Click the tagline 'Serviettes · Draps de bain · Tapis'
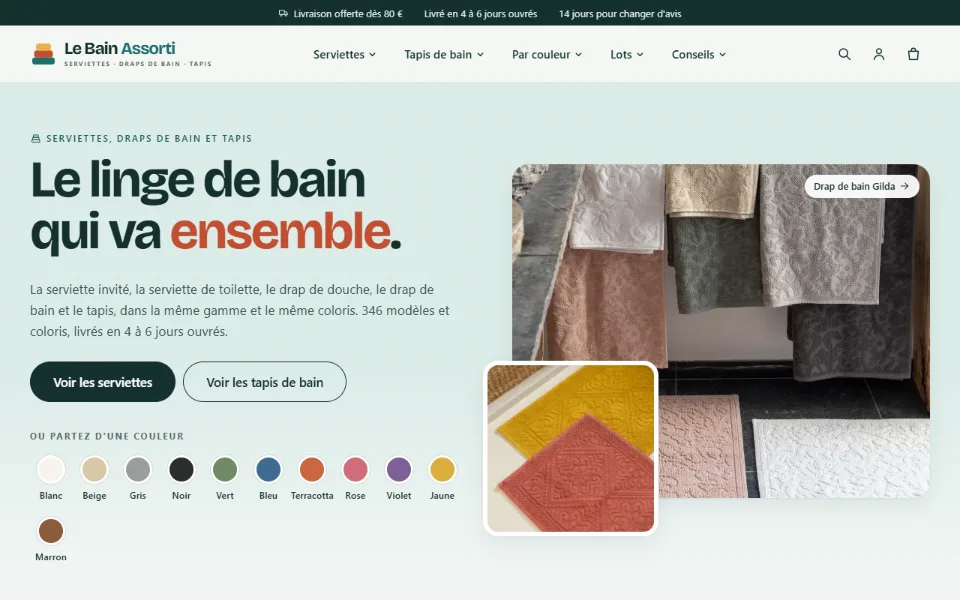The image size is (960, 600). point(138,64)
